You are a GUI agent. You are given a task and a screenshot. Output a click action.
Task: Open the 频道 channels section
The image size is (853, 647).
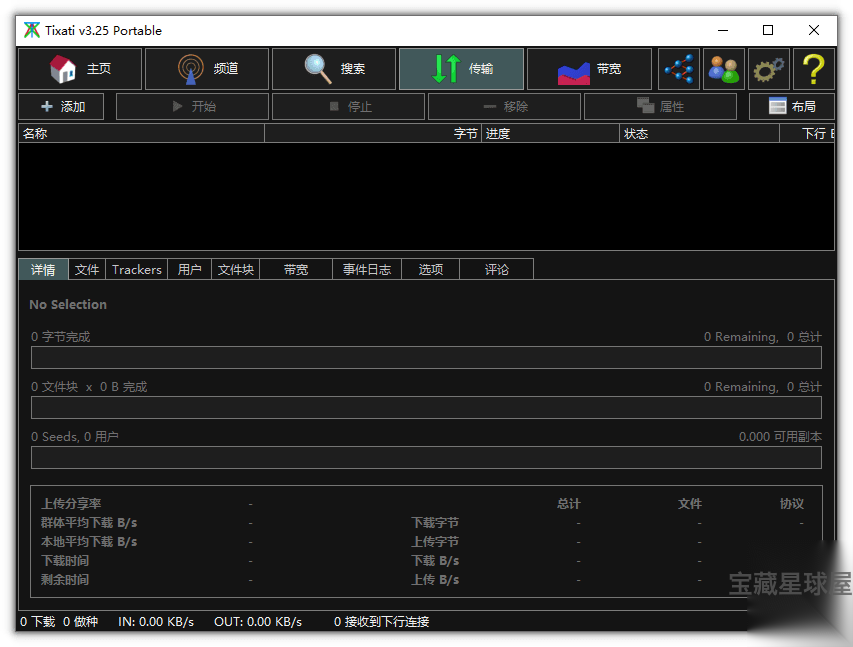coord(207,69)
